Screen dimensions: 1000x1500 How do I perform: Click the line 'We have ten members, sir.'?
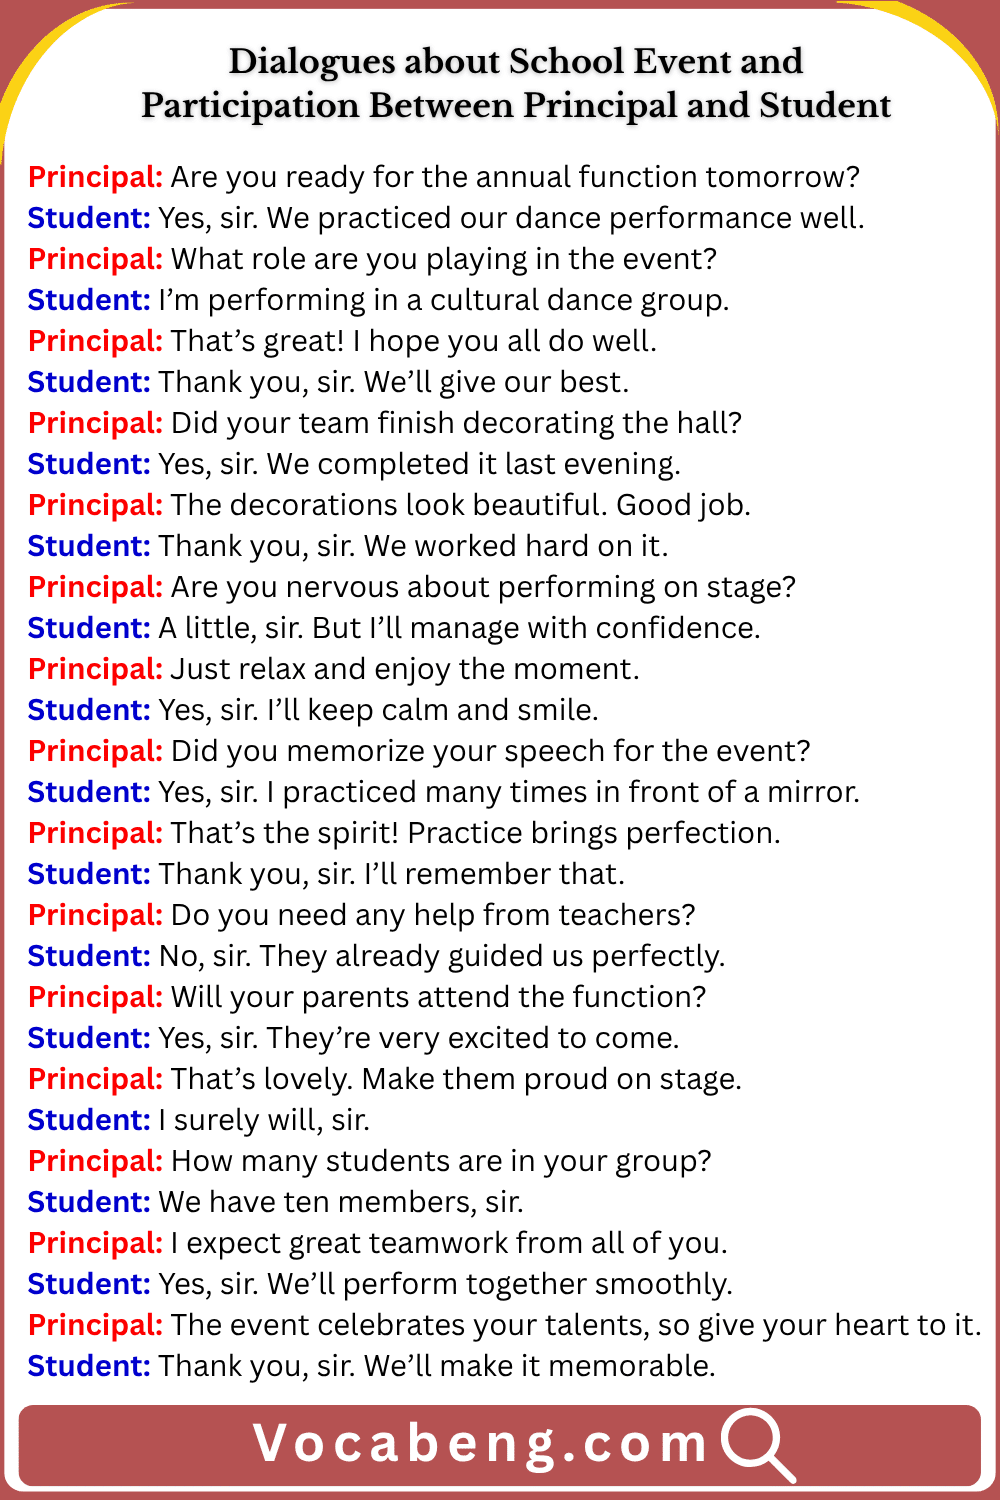(x=341, y=1202)
